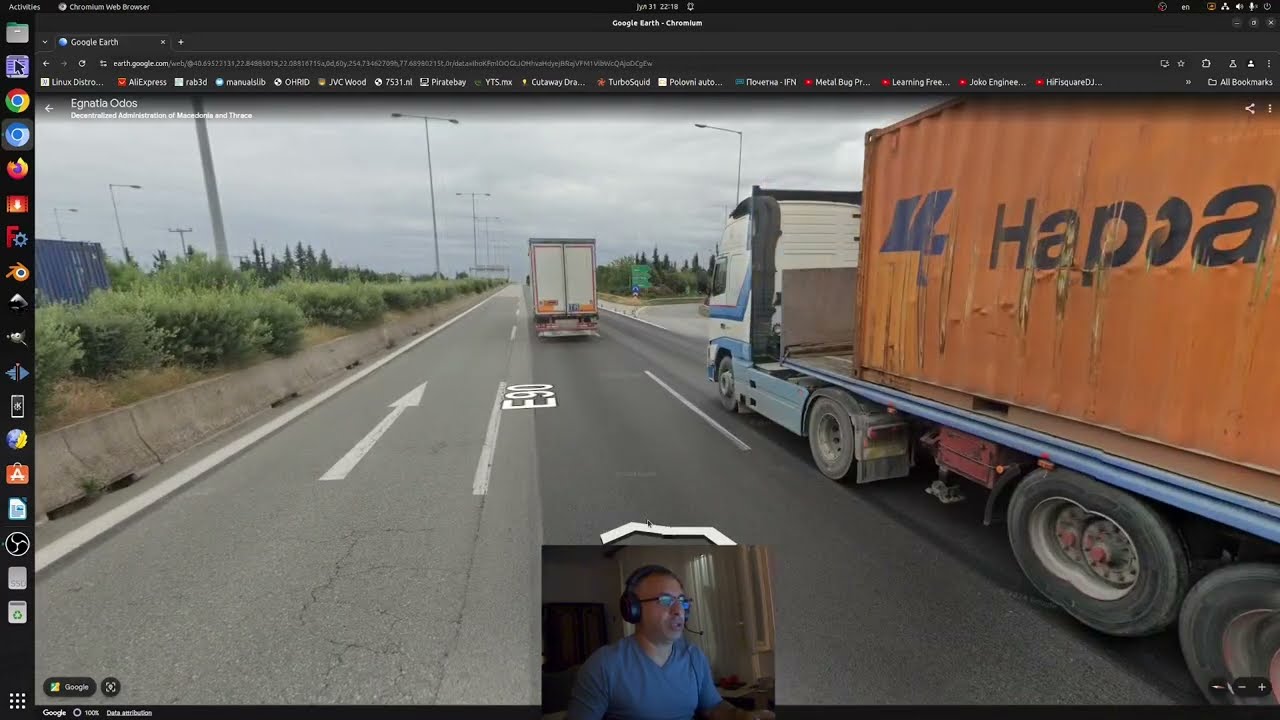This screenshot has width=1280, height=720.
Task: Open the YTS.mx bookmark
Action: click(493, 82)
